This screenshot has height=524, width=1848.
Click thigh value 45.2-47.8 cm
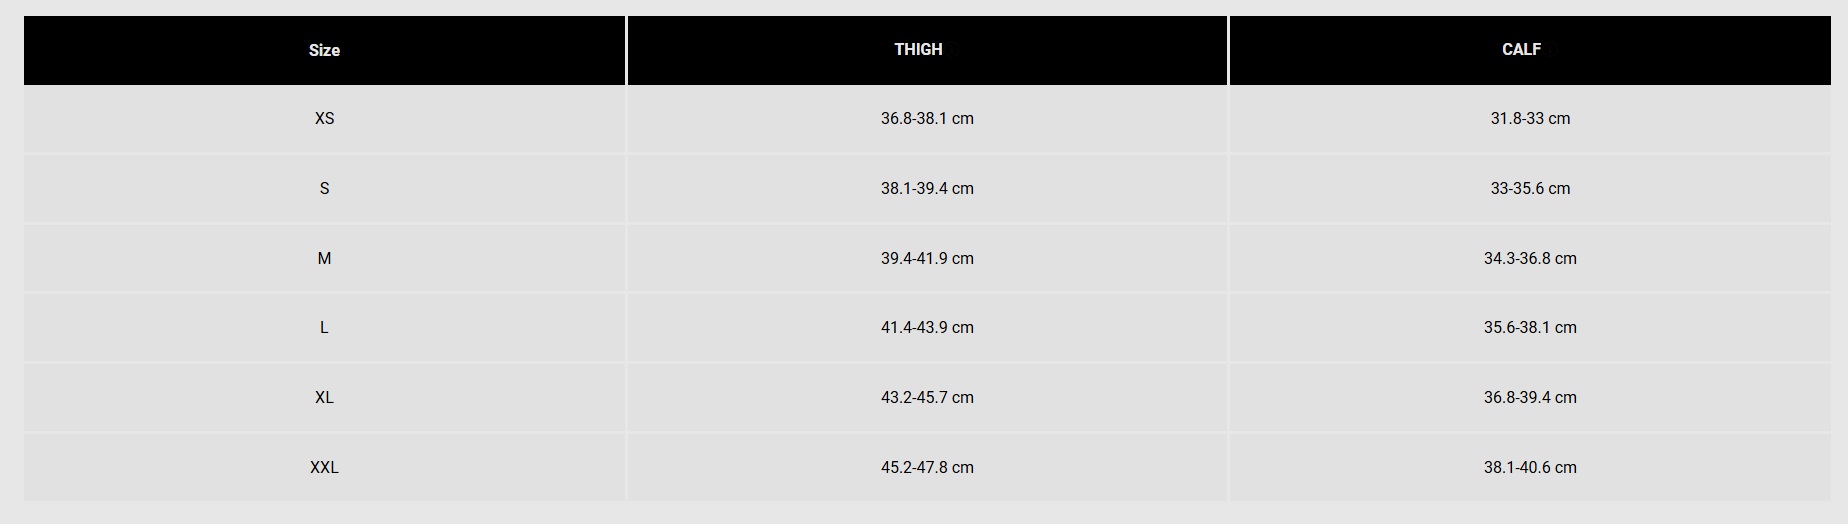coord(927,467)
